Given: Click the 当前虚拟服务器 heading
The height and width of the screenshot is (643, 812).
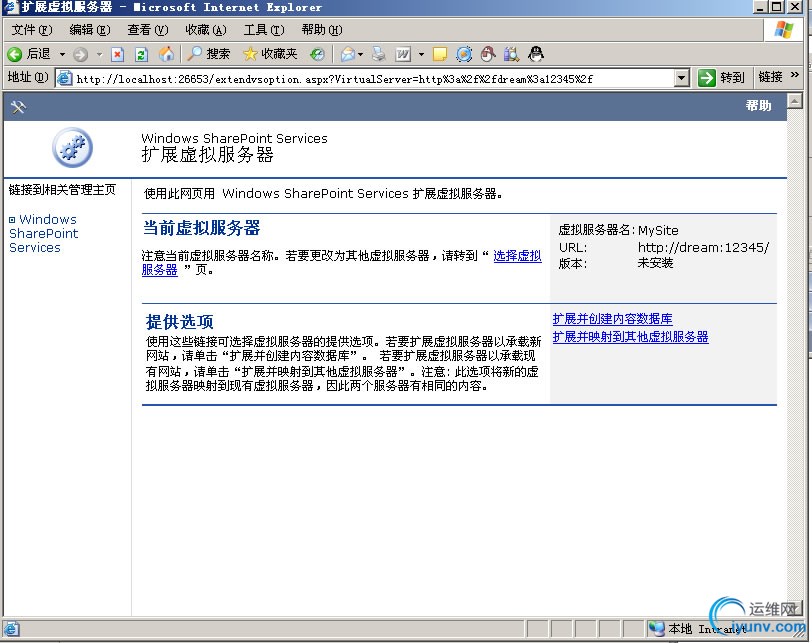Looking at the screenshot, I should 201,228.
